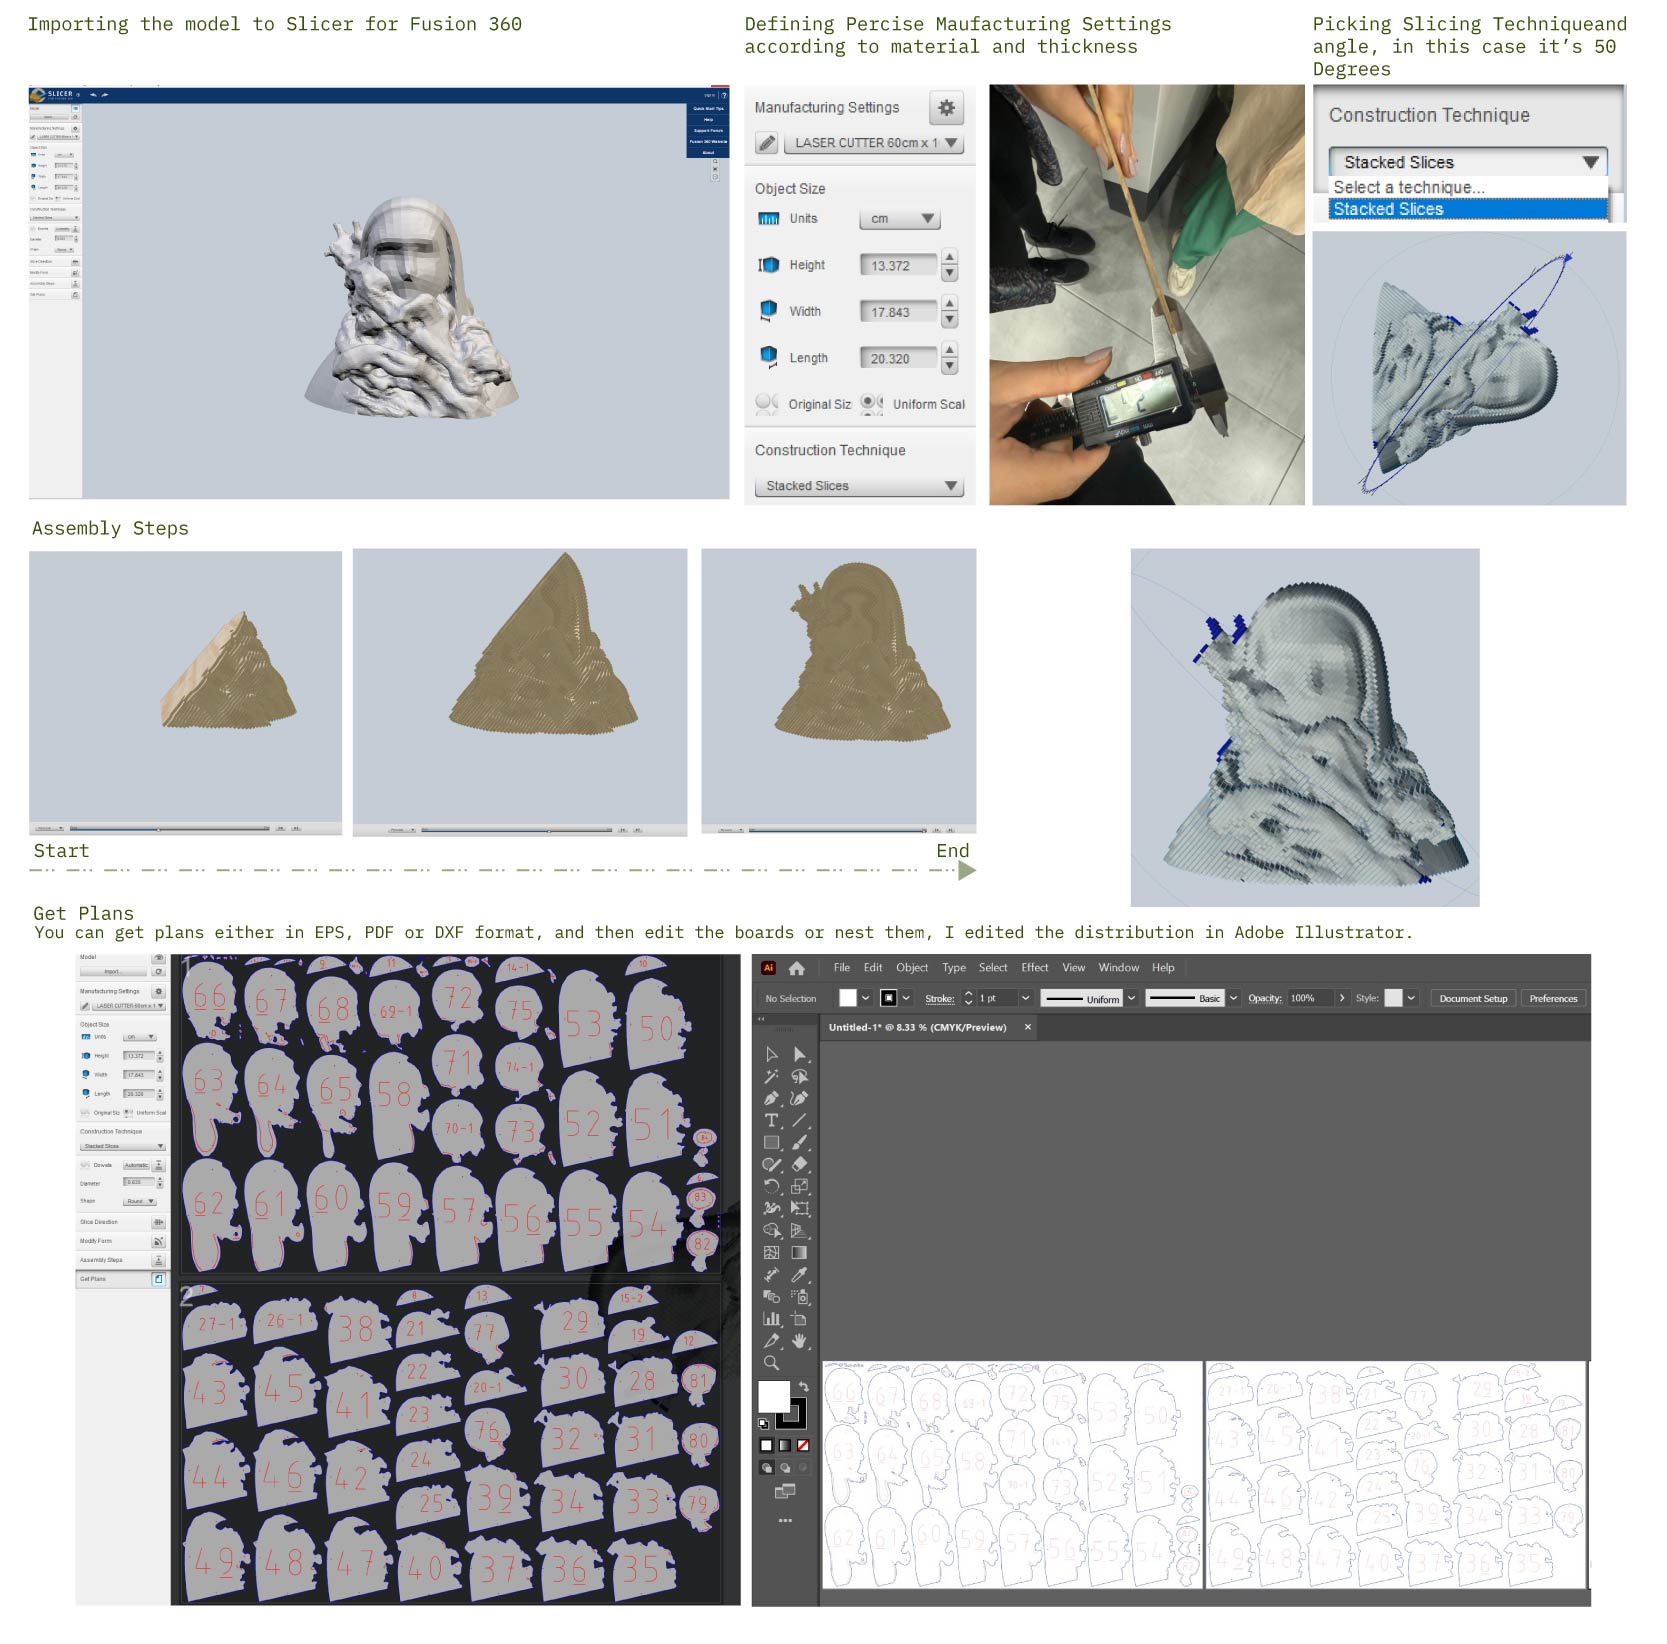Screen dimensions: 1667x1644
Task: Pick the Type tool in Illustrator toolbar
Action: (x=771, y=1121)
